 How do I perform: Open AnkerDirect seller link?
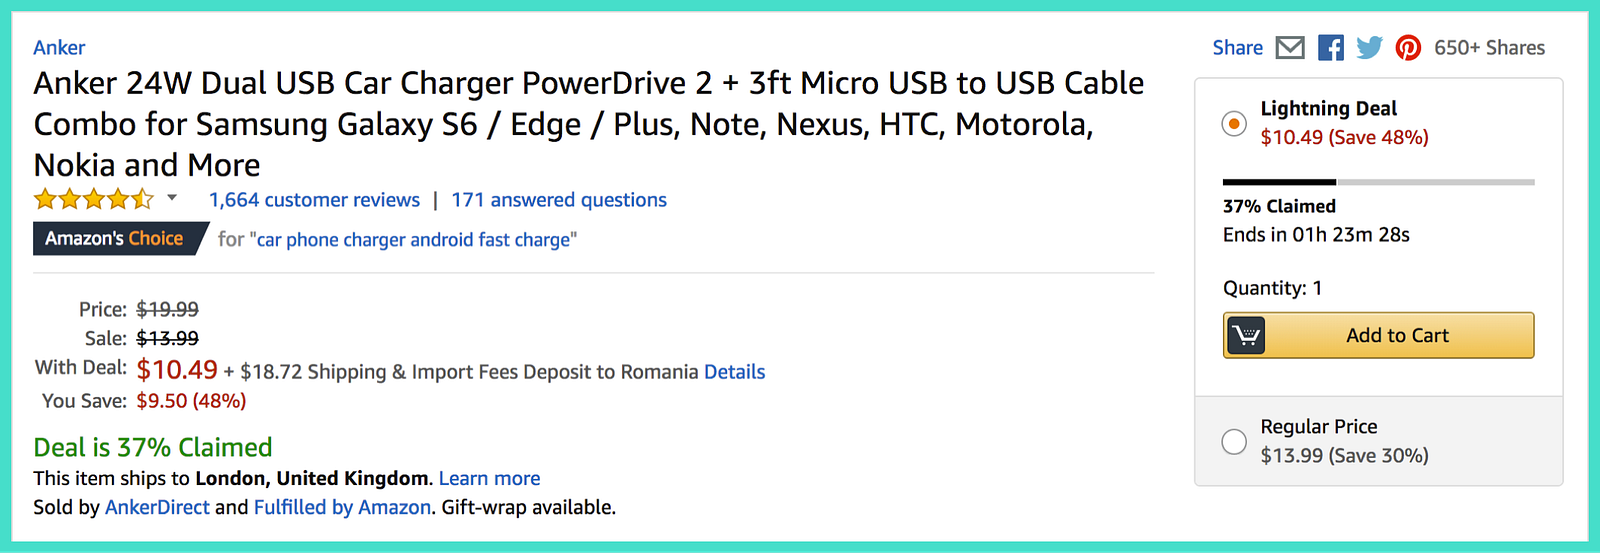[x=157, y=507]
